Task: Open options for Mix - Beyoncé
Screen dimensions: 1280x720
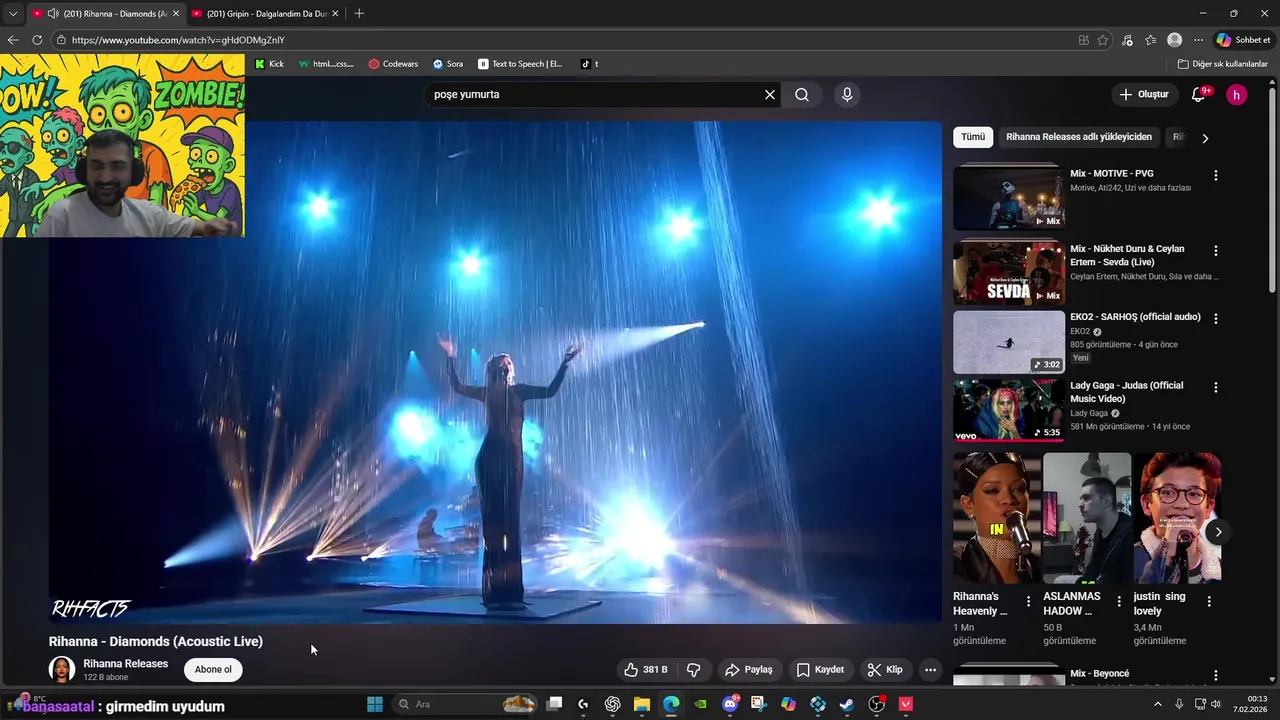Action: coord(1216,676)
